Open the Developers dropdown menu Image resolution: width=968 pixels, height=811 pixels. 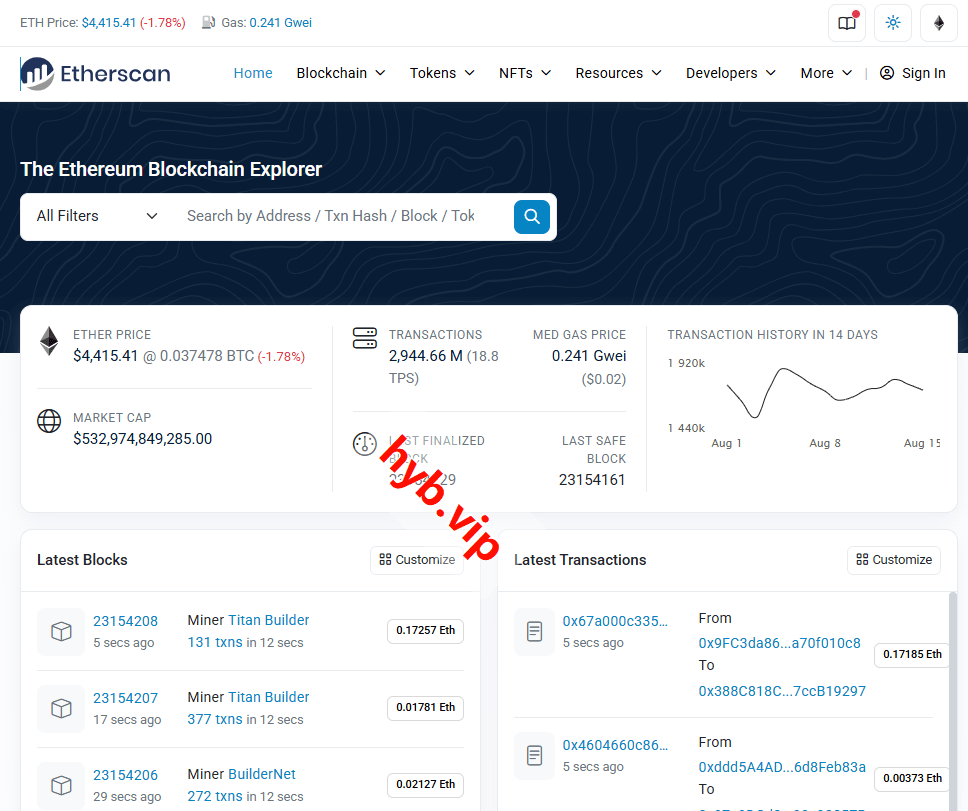click(x=730, y=73)
